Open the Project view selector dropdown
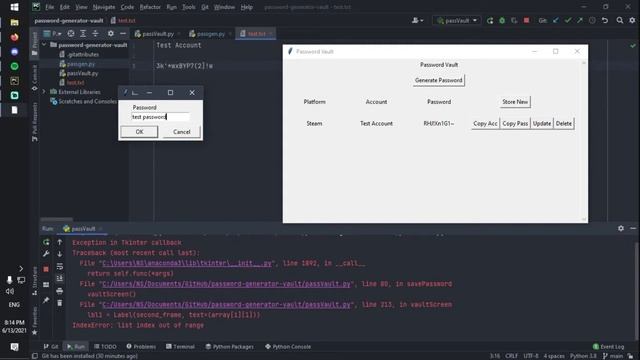This screenshot has width=640, height=360. [x=52, y=33]
